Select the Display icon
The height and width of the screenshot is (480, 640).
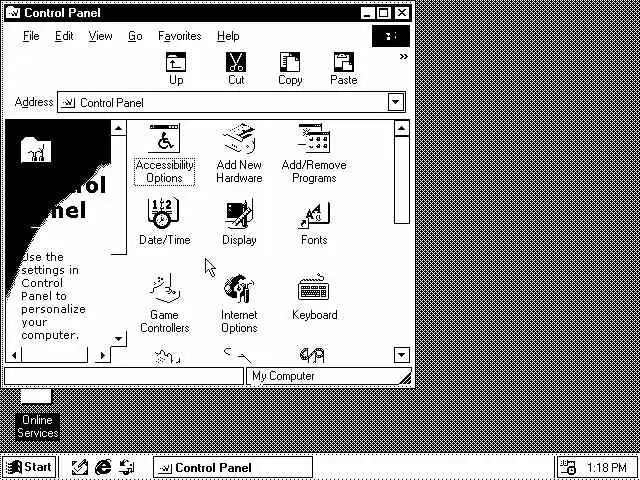click(239, 222)
